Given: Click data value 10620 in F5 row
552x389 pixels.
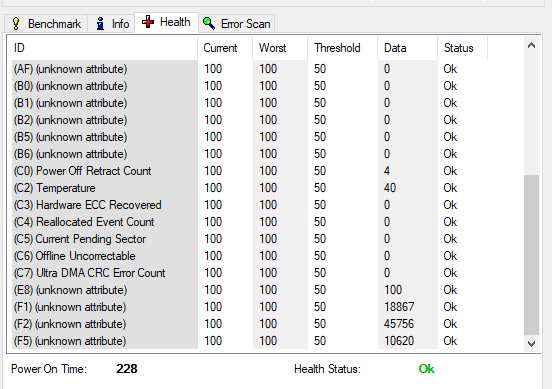Looking at the screenshot, I should [x=399, y=341].
